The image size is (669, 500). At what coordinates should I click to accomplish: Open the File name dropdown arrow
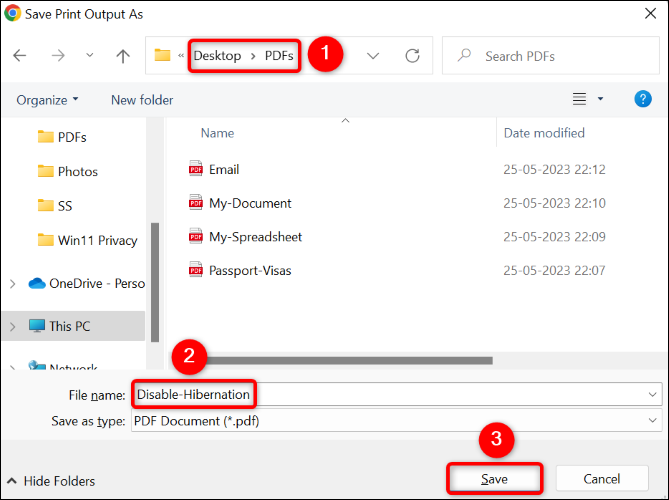tap(652, 395)
